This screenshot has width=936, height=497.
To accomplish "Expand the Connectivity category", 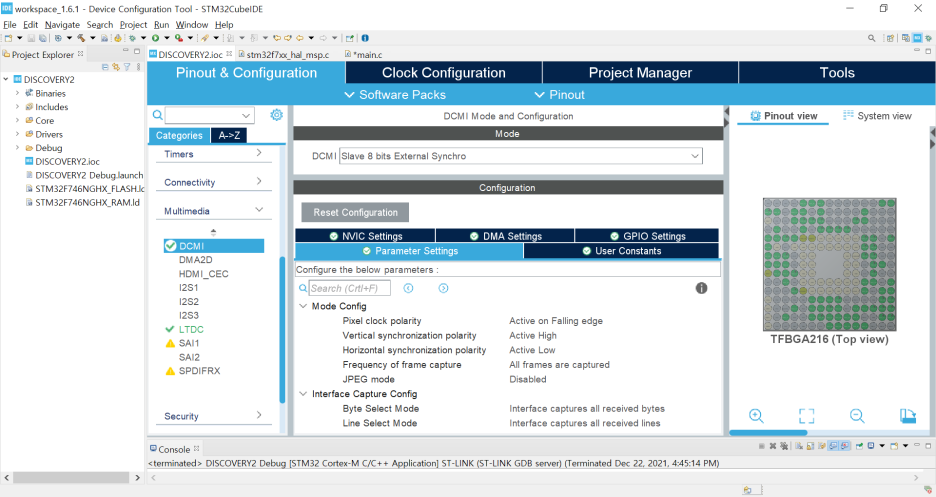I will coord(259,181).
